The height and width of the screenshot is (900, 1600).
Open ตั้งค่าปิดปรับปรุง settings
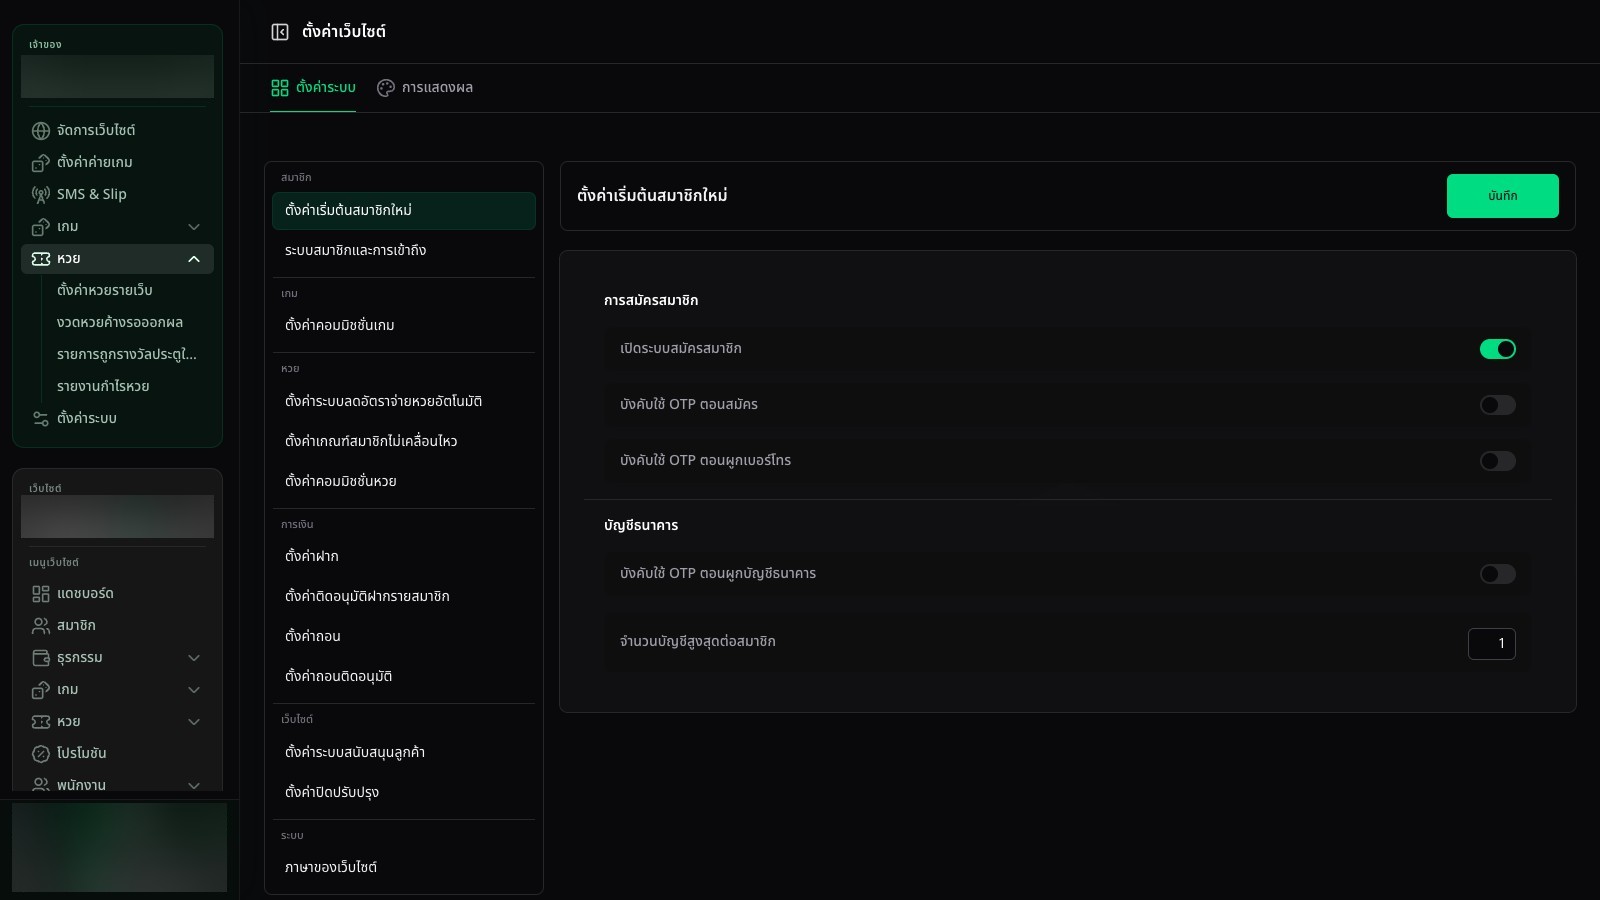(x=404, y=793)
